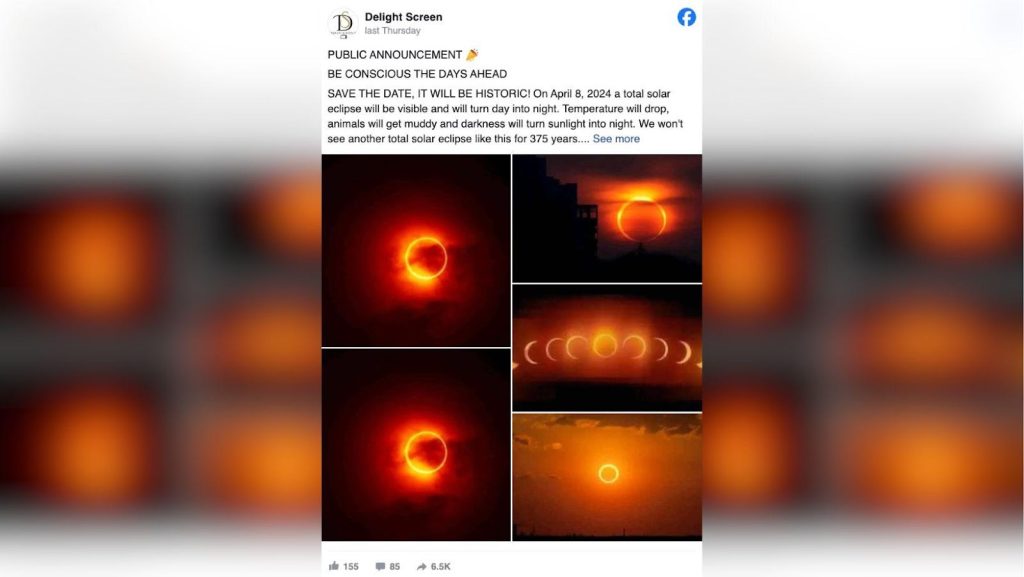
Task: Click the Facebook logo icon
Action: coord(686,18)
